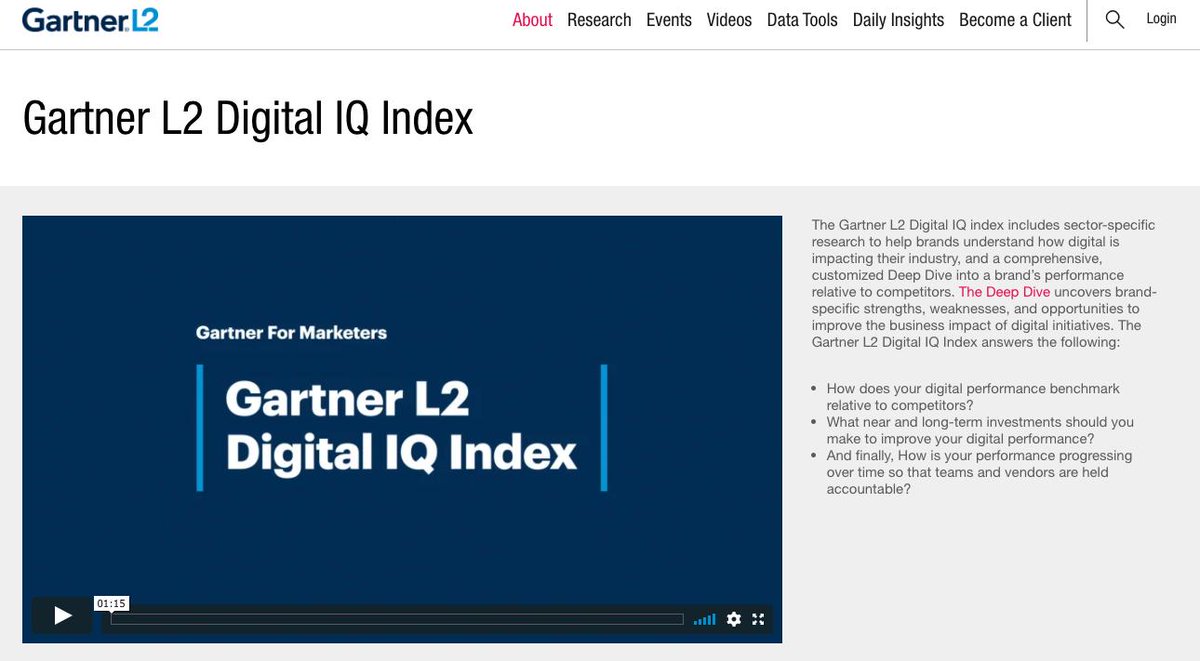Open the Data Tools menu item
Viewport: 1200px width, 661px height.
click(802, 20)
